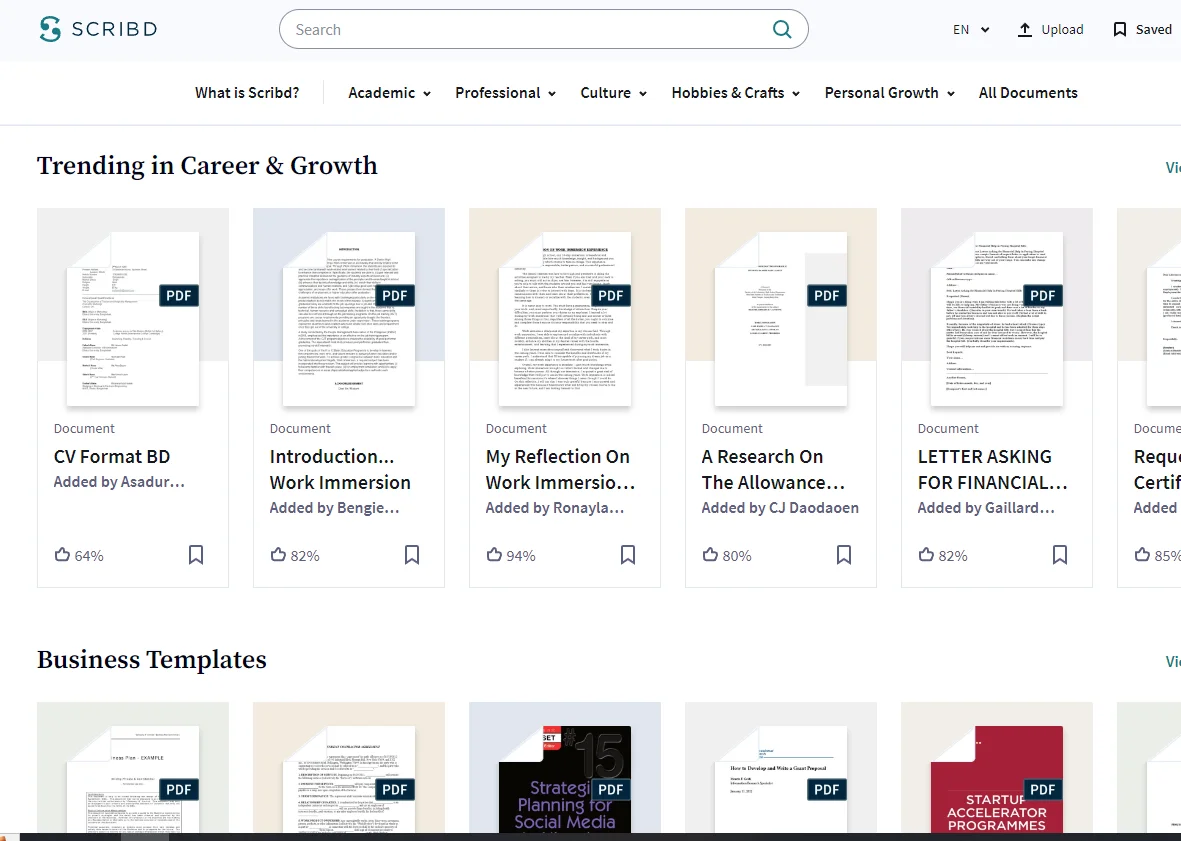Screen dimensions: 1181x841
Task: Click thumbs-up icon showing 94%
Action: [494, 555]
